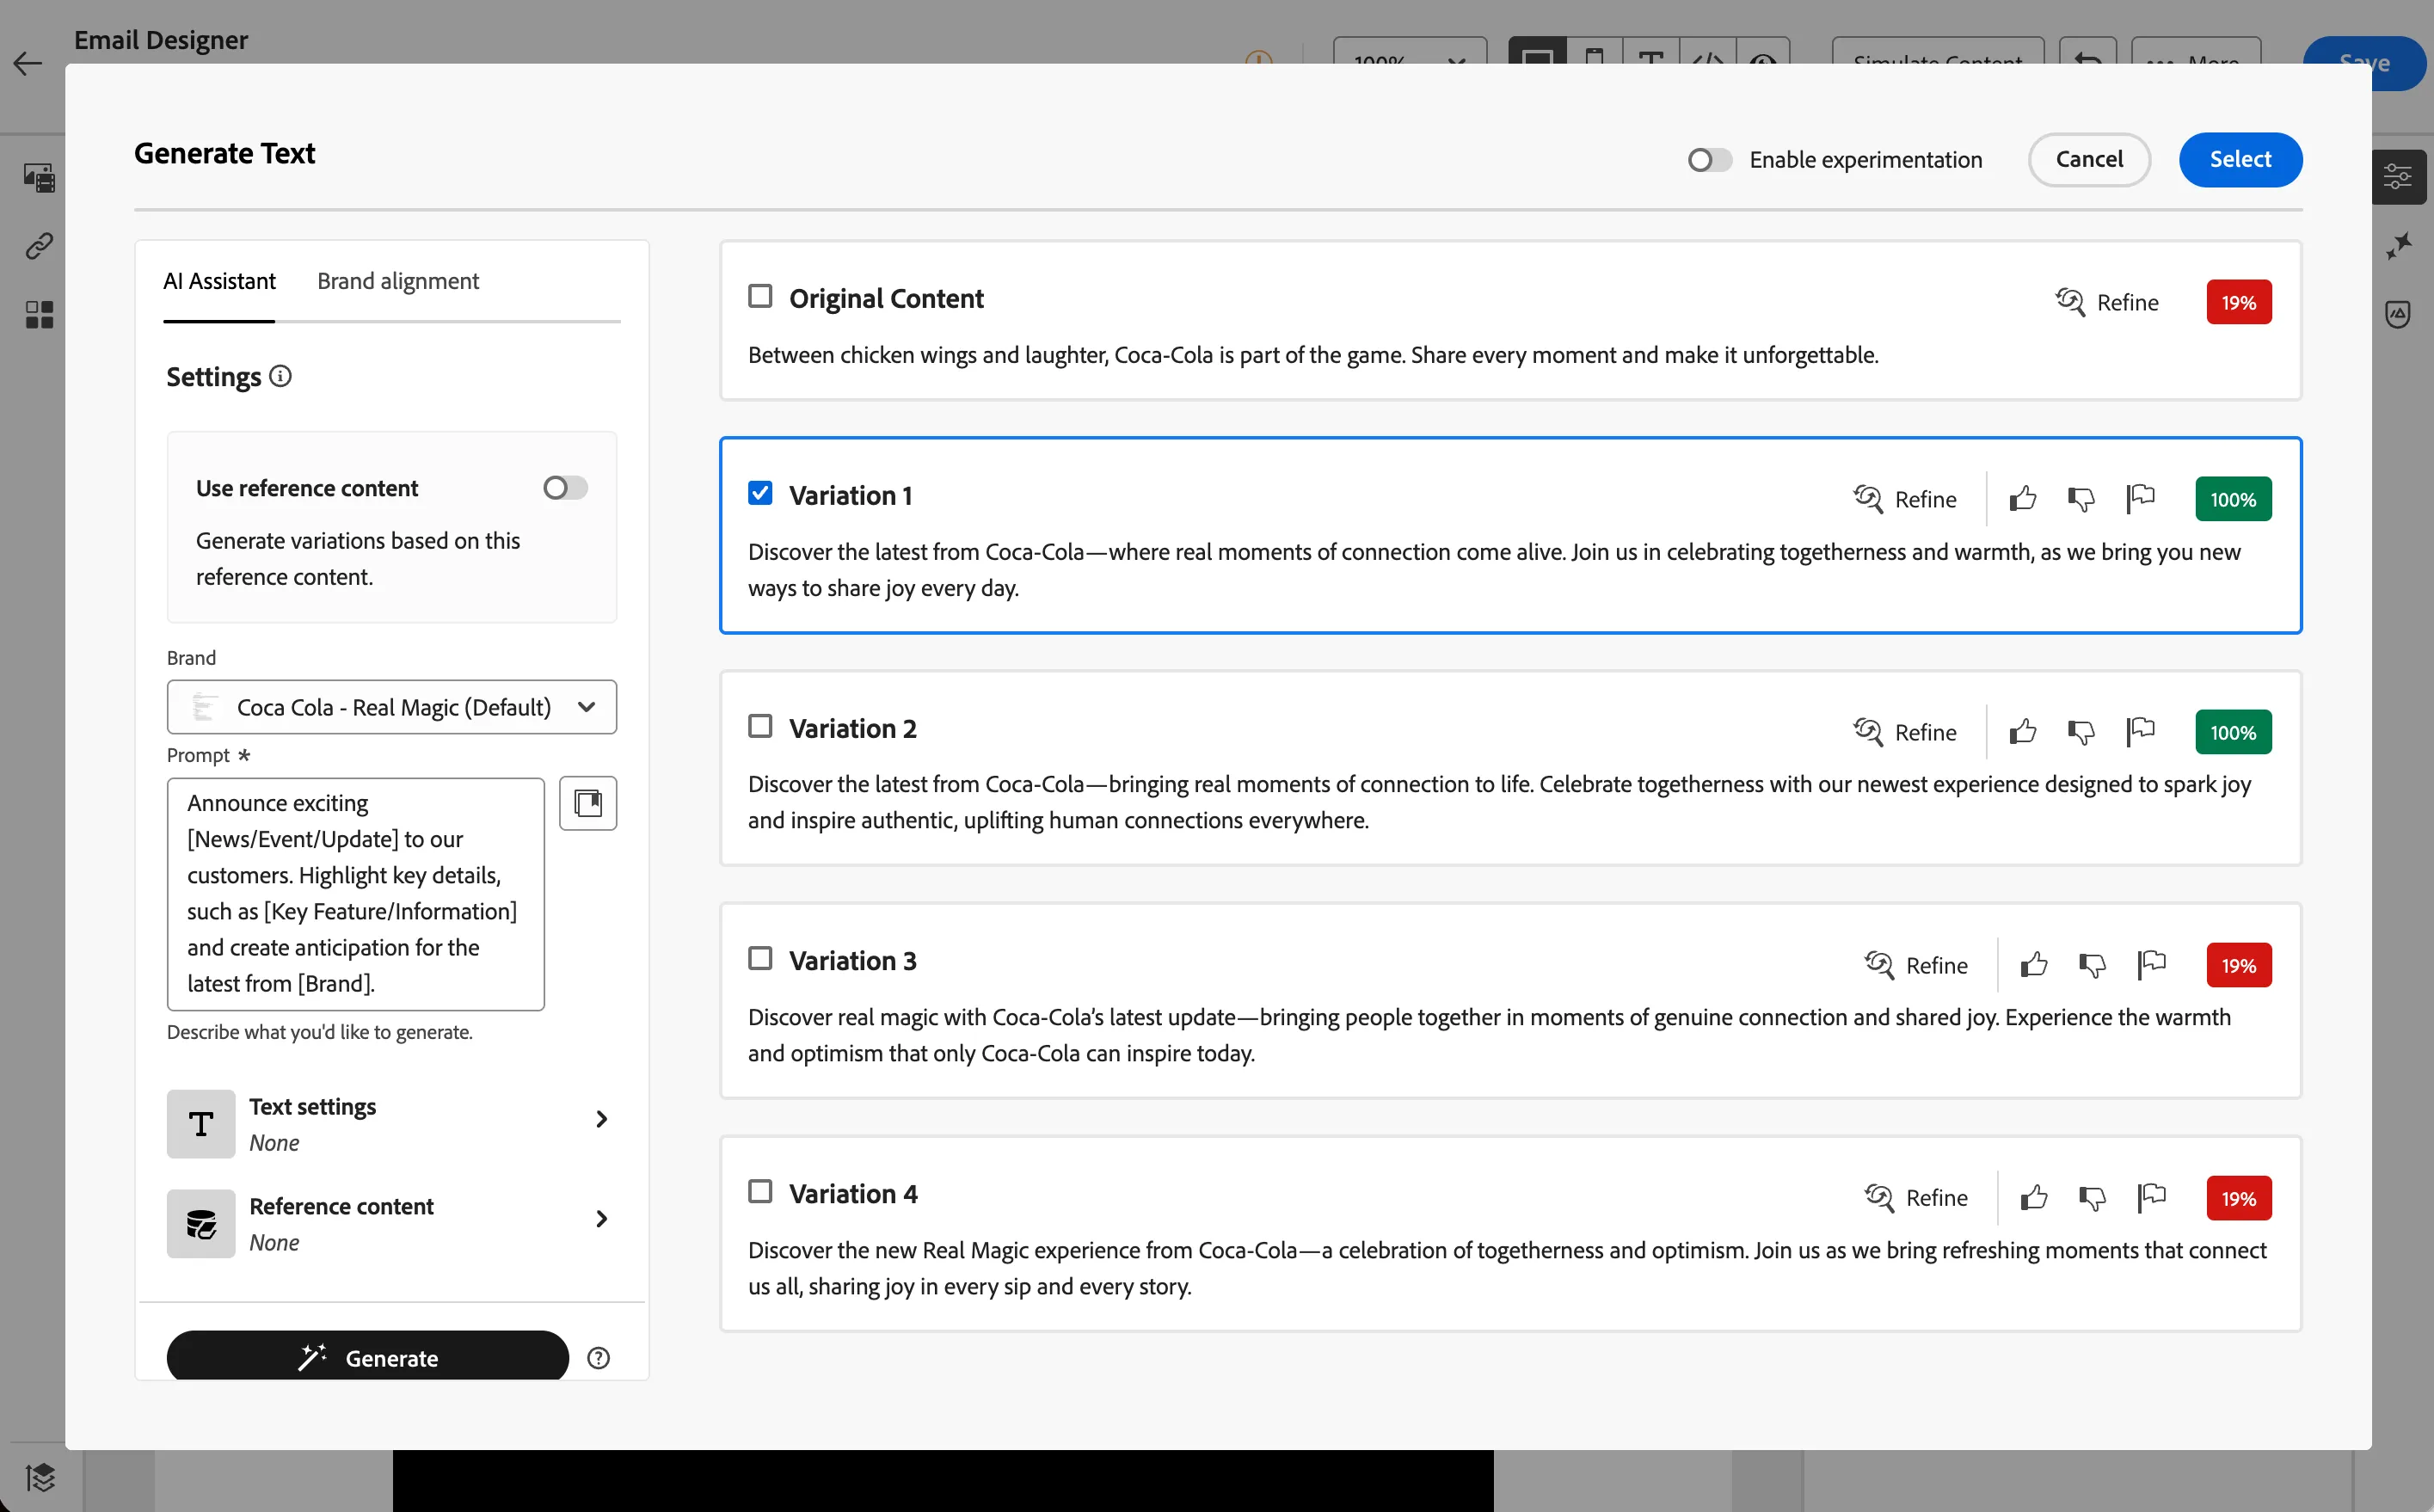Click the 19% score badge on Original Content
2434x1512 pixels.
pyautogui.click(x=2238, y=302)
